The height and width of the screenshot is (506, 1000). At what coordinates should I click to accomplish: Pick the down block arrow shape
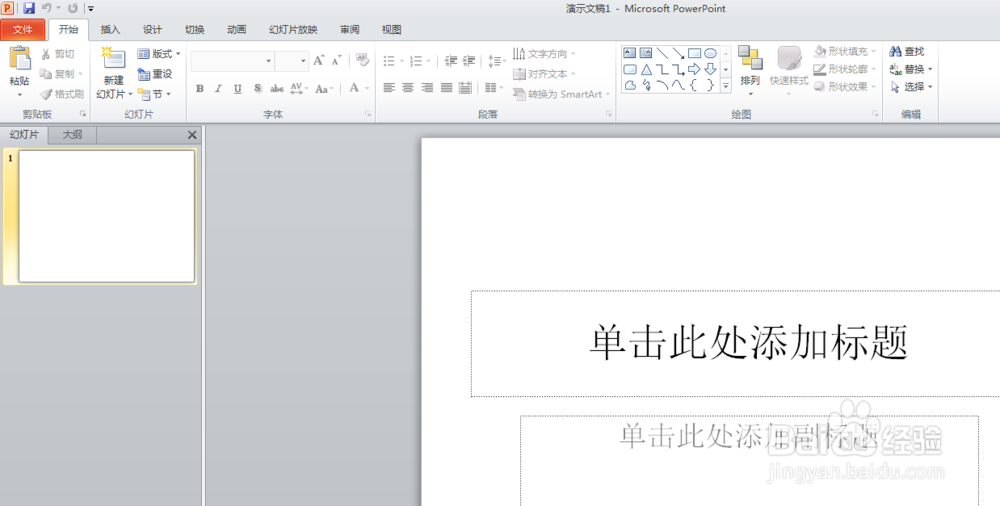(710, 69)
